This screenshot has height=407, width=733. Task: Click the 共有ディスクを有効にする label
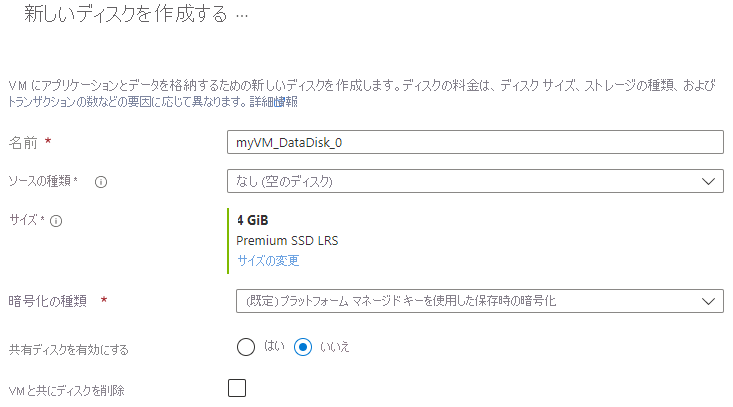click(68, 349)
